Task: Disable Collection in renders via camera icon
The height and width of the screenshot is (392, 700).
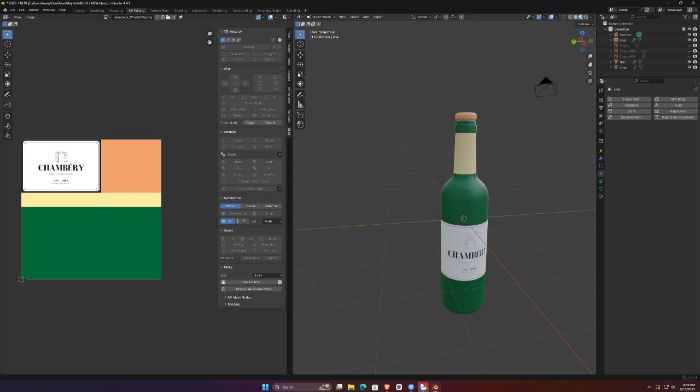Action: click(695, 29)
